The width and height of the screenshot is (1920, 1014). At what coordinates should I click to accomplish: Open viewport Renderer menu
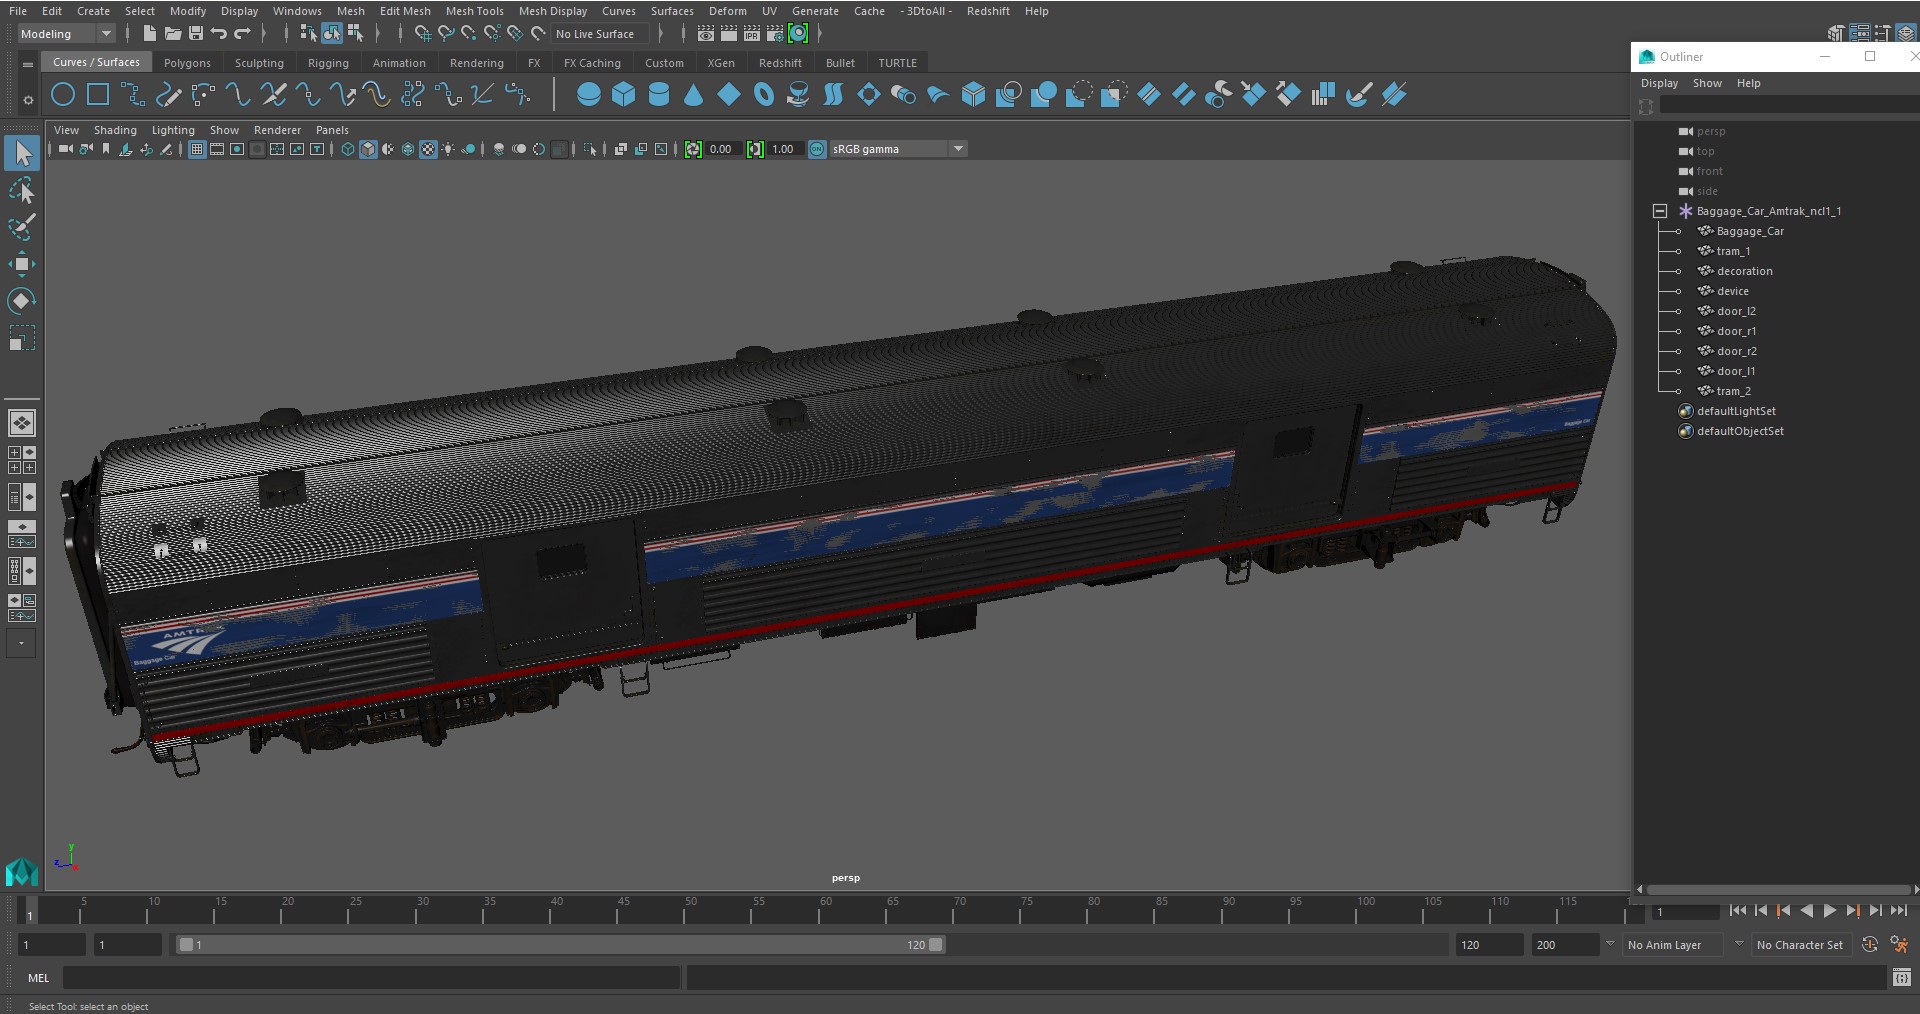point(277,130)
